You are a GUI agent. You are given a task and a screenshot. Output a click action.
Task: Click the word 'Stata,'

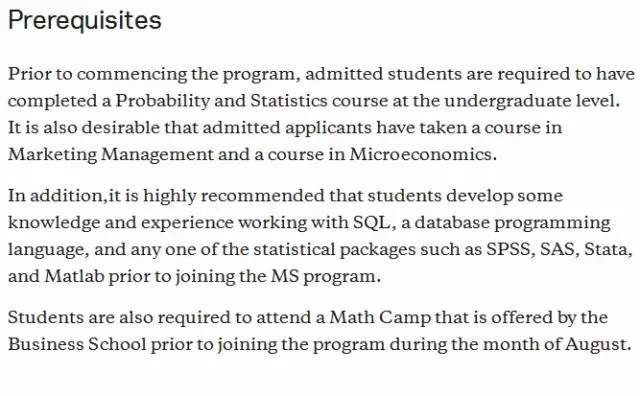[608, 249]
